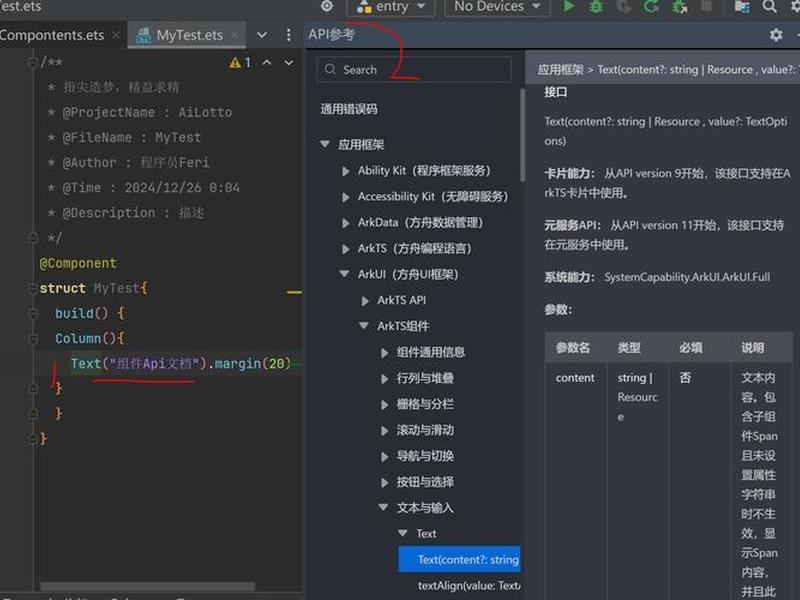Go to next highlighted error arrow

[x=289, y=63]
